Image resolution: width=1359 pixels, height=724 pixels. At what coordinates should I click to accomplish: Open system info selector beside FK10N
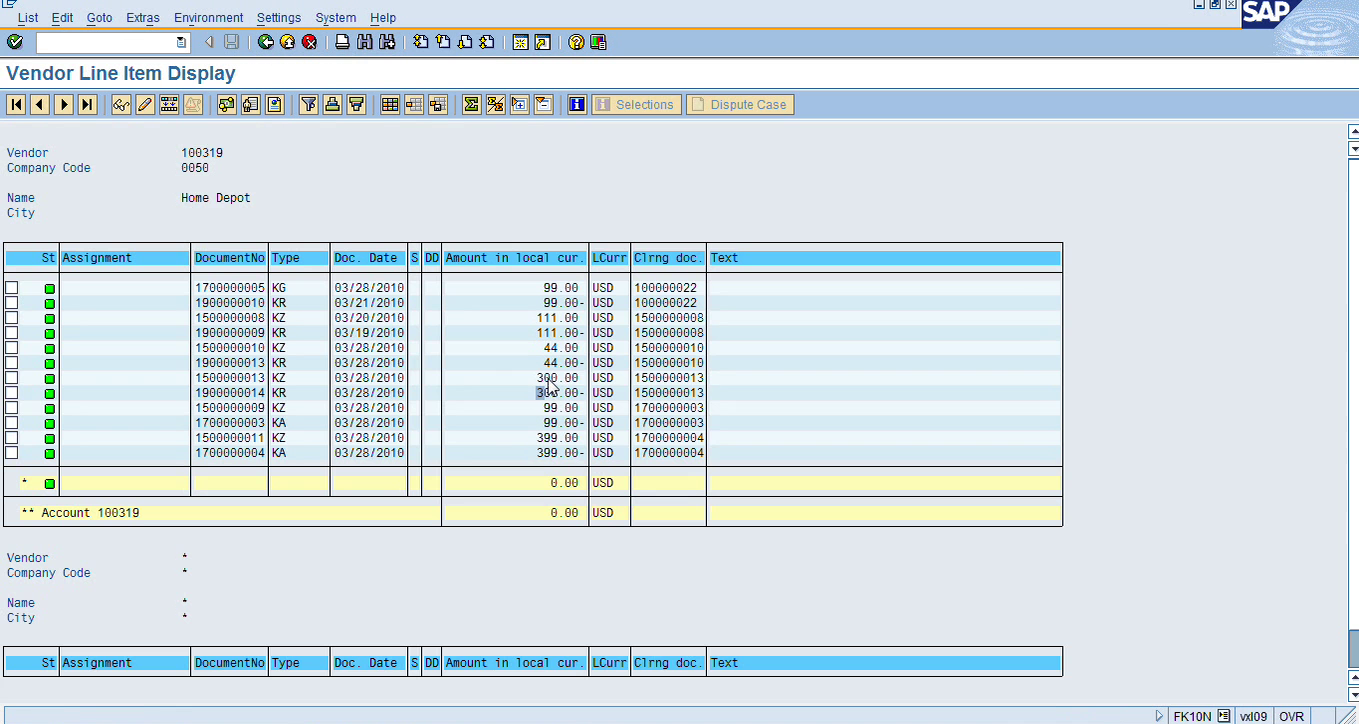pyautogui.click(x=1224, y=716)
